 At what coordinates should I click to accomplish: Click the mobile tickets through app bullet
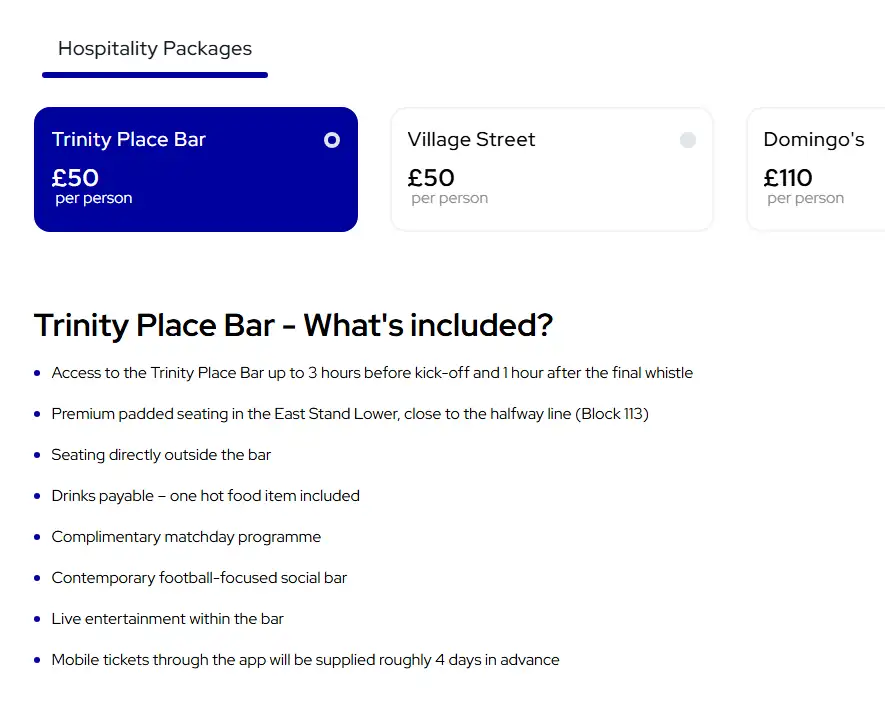pos(305,660)
